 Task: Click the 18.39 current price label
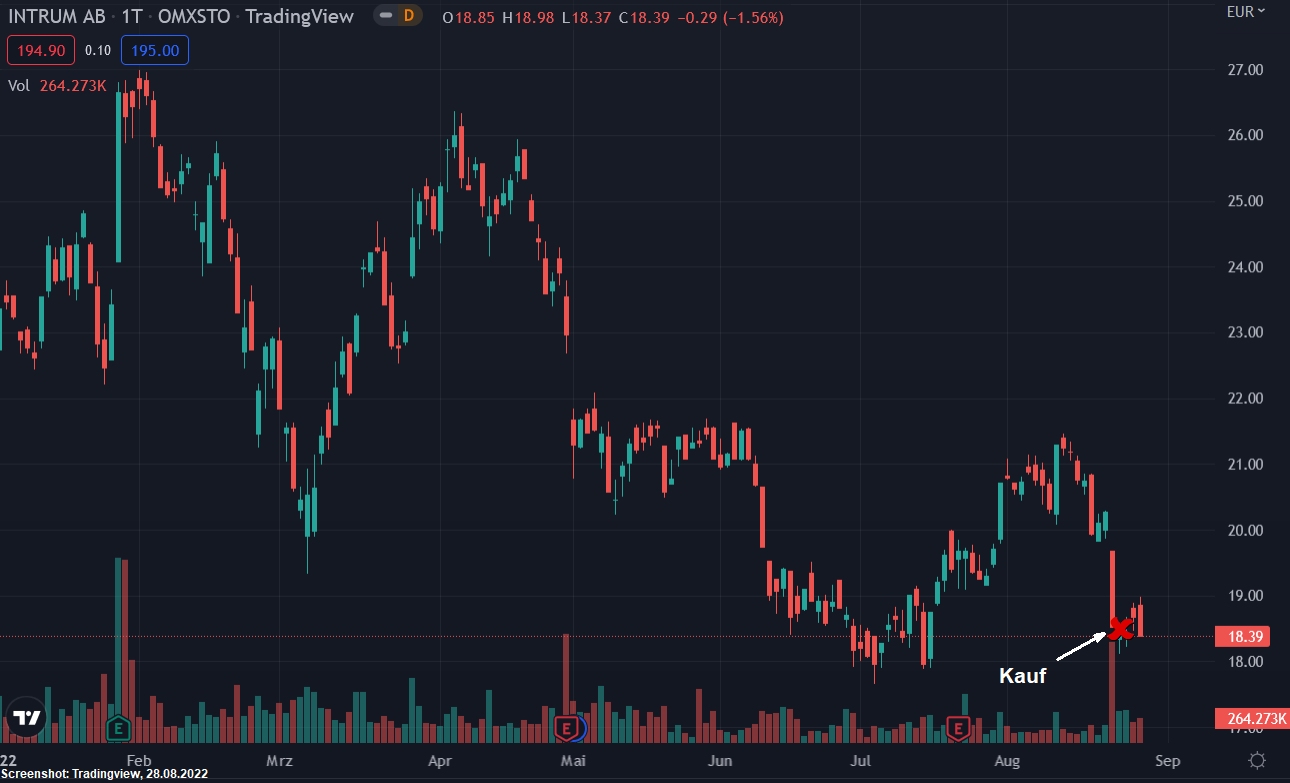(1241, 636)
